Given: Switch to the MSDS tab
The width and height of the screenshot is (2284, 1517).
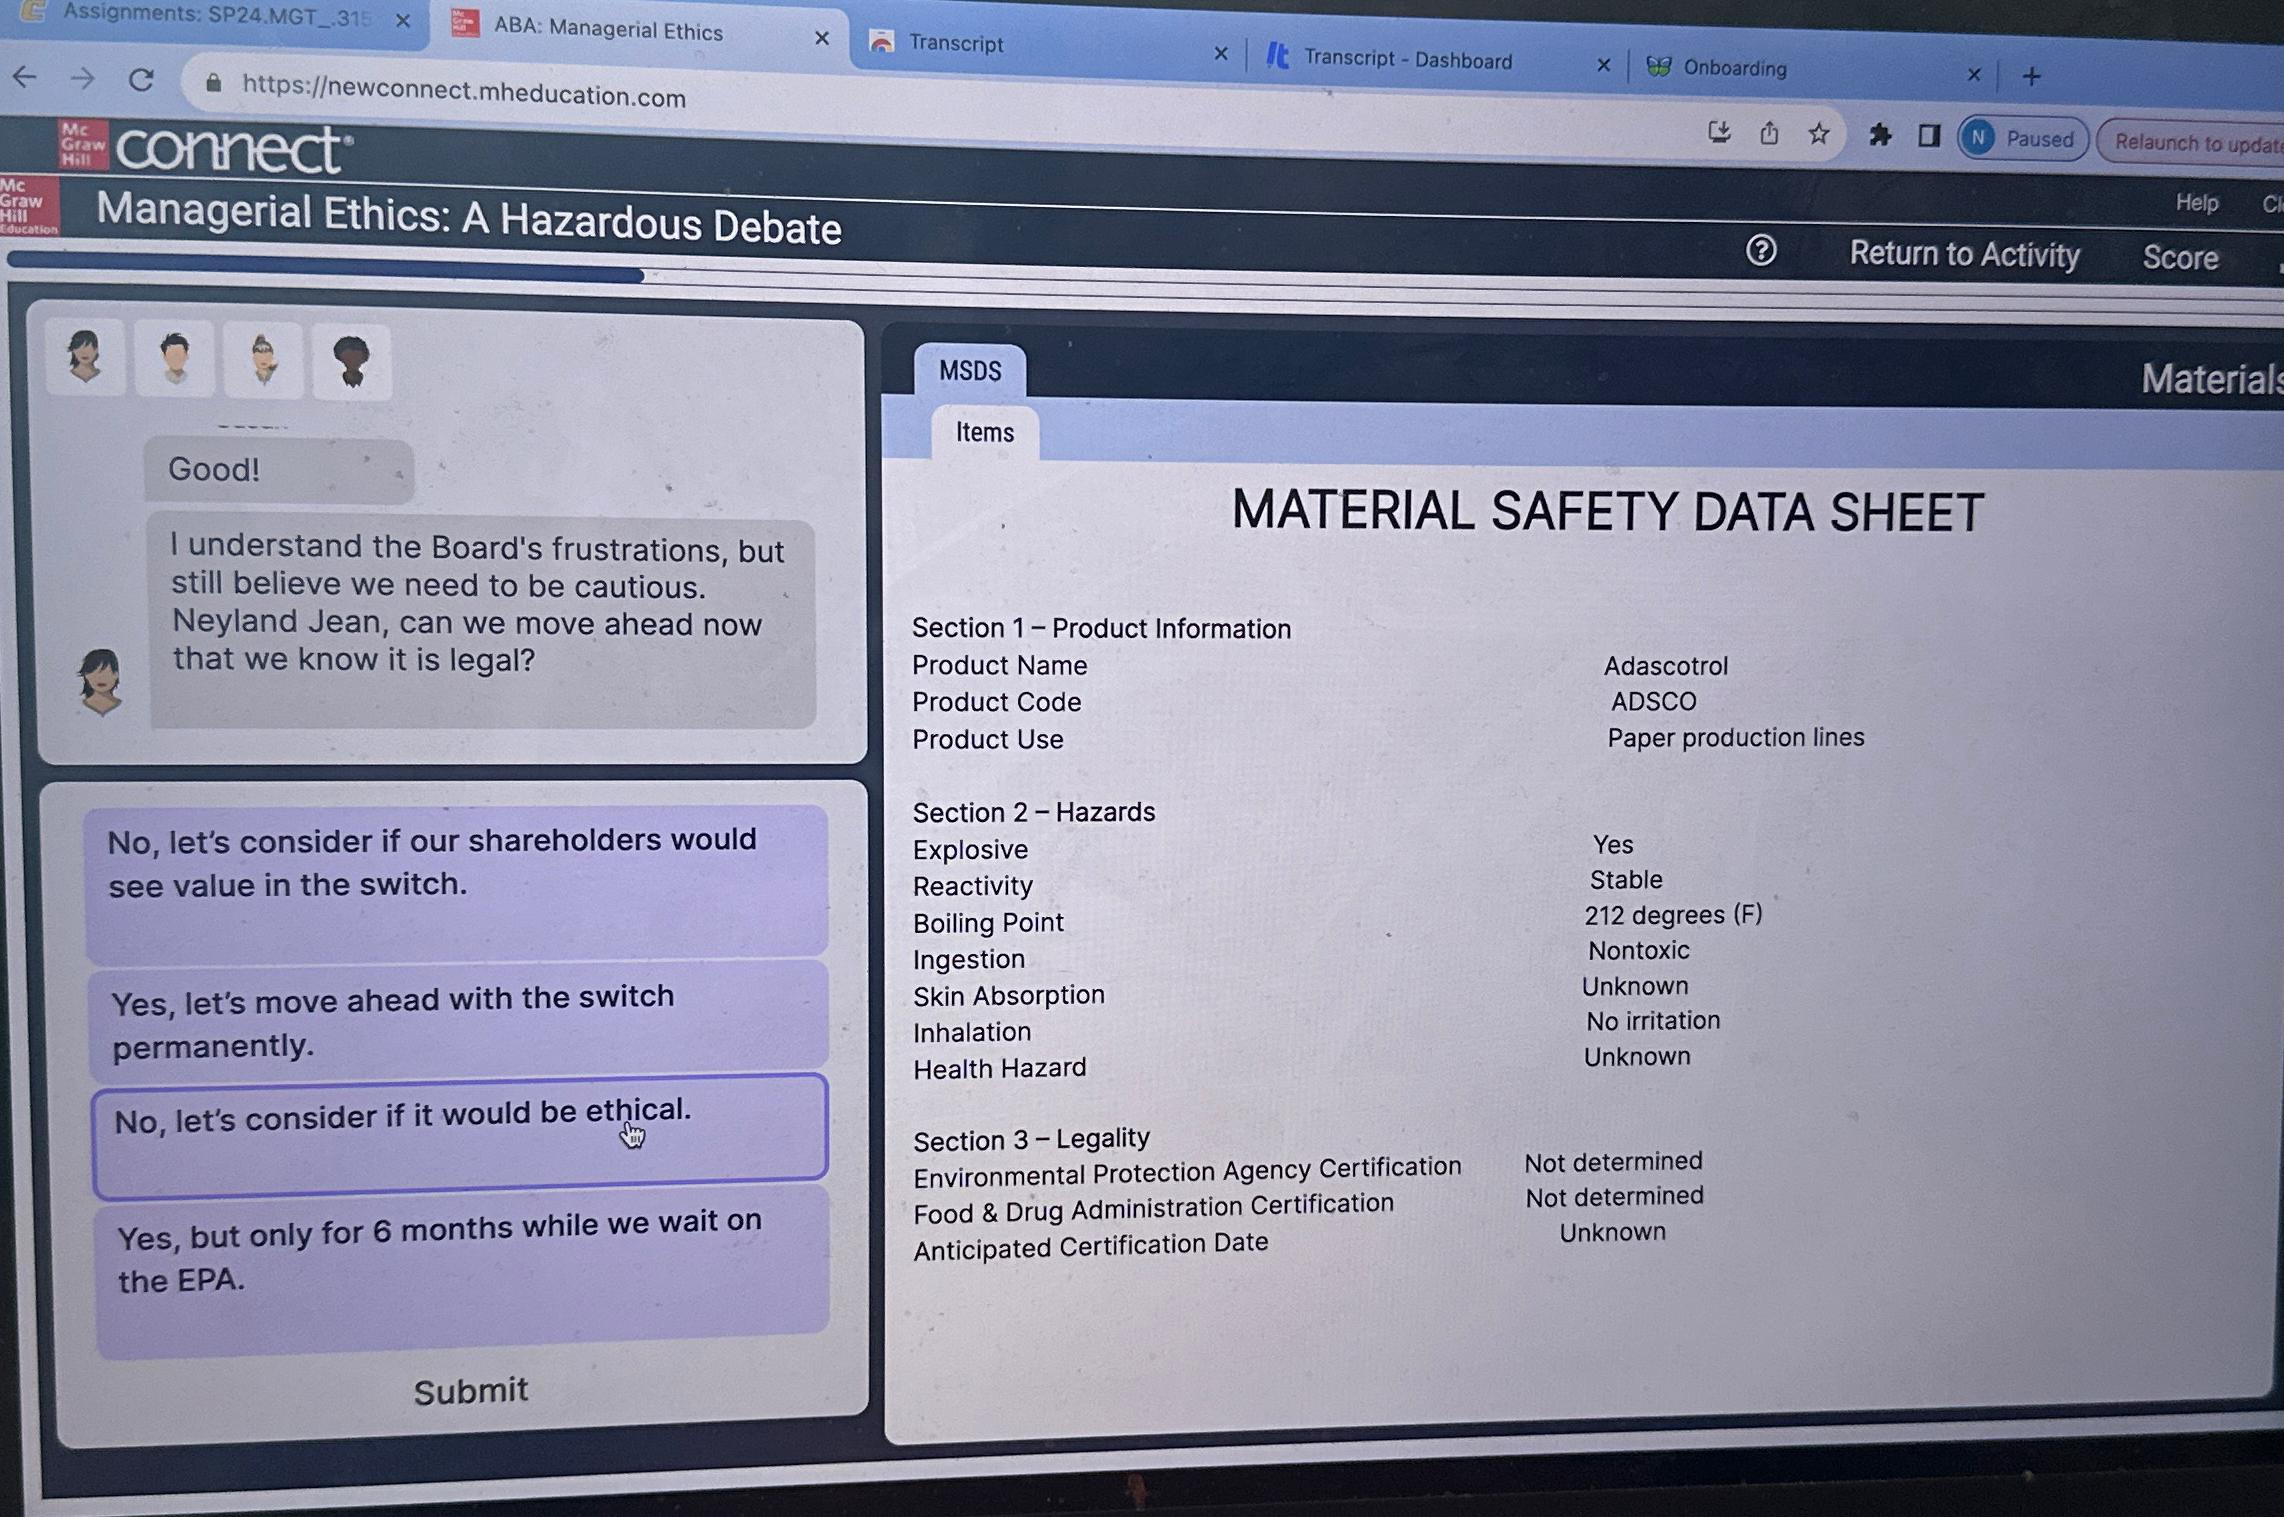Looking at the screenshot, I should (x=971, y=371).
